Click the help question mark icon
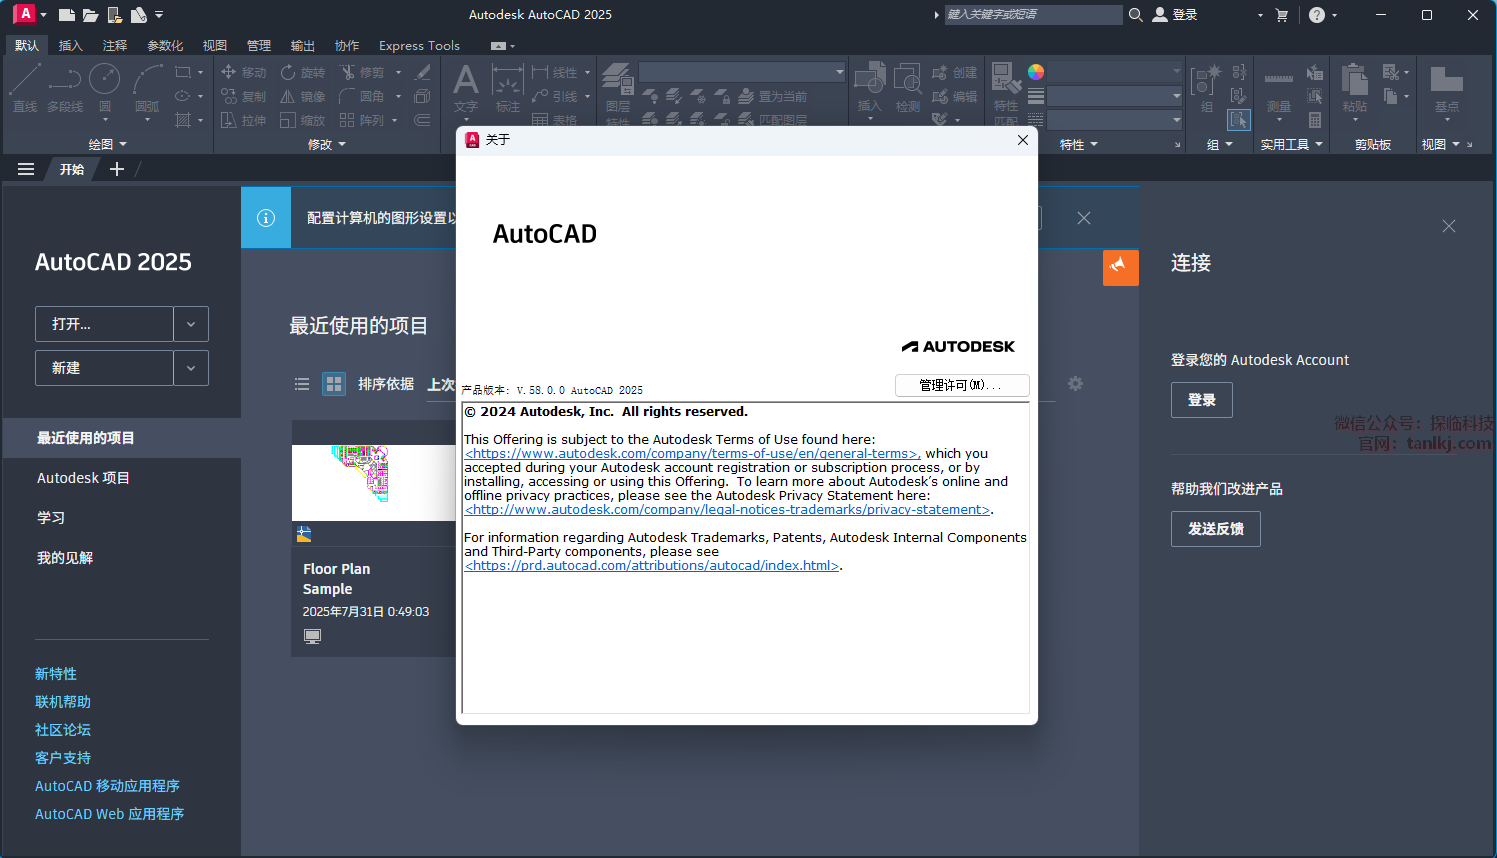Viewport: 1497px width, 858px height. [1317, 15]
